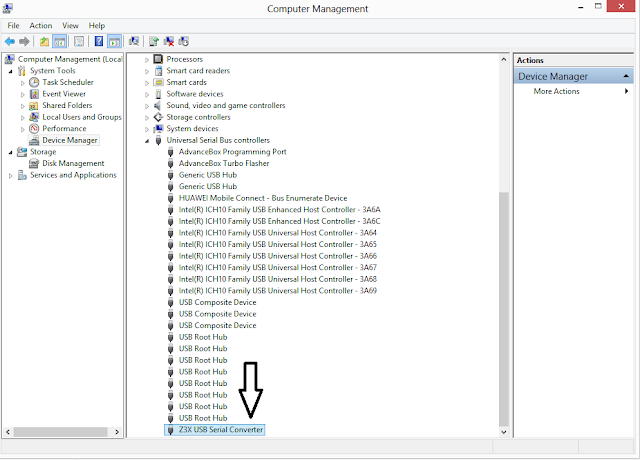This screenshot has height=460, width=640.
Task: Click the Task Scheduler clock icon
Action: (x=34, y=82)
